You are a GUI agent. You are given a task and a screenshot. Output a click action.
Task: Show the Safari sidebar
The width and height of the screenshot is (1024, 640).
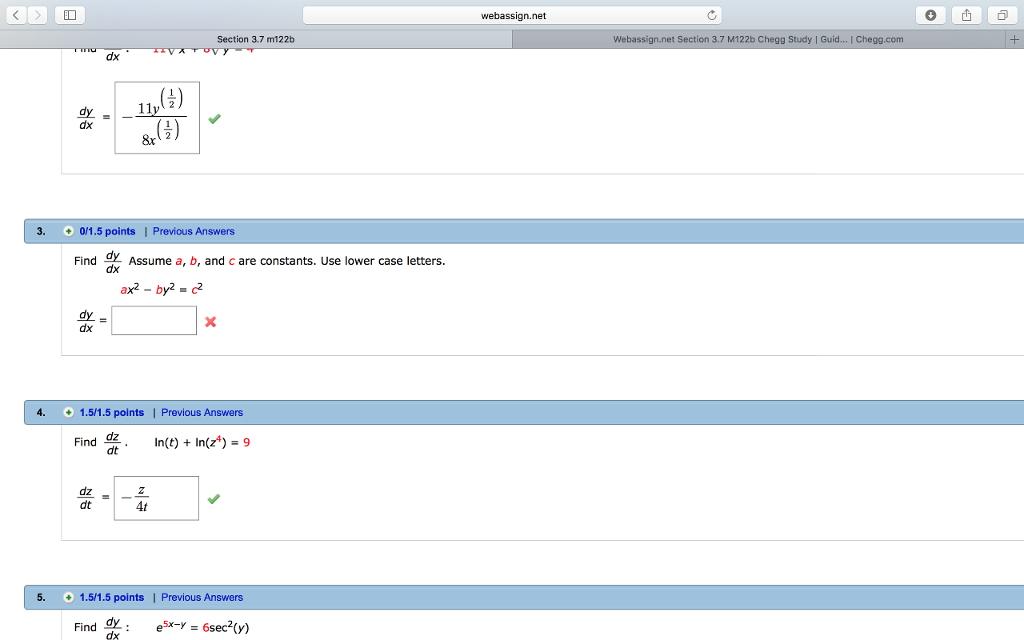click(70, 15)
